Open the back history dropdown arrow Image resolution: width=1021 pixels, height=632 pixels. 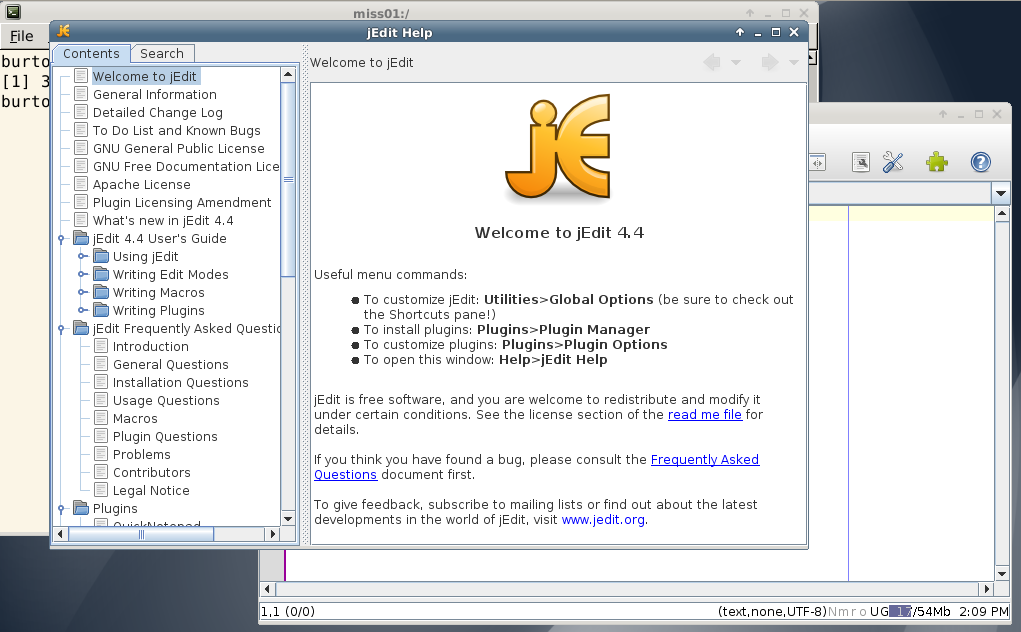[x=736, y=62]
